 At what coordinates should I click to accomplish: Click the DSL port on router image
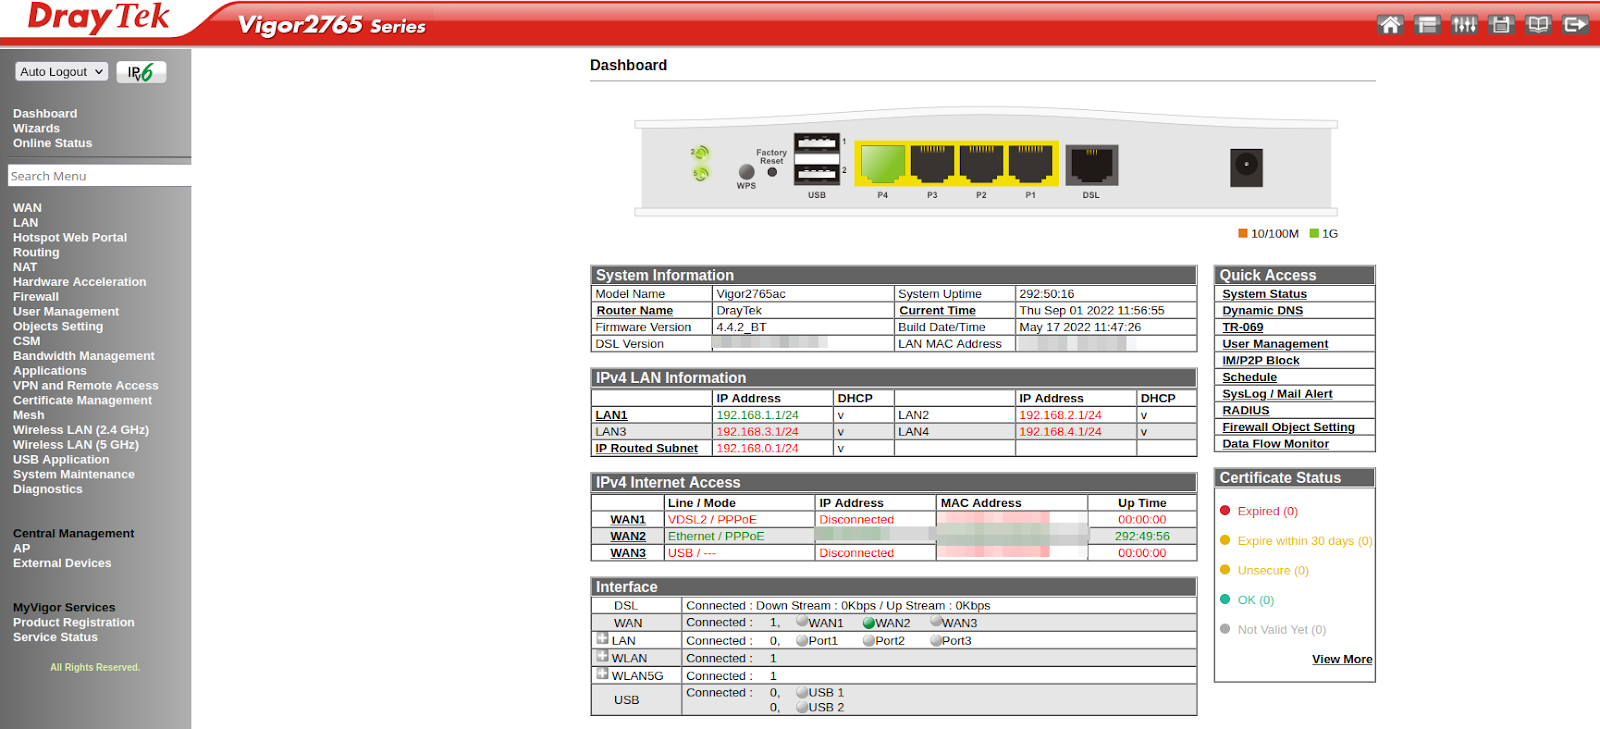click(x=1091, y=165)
